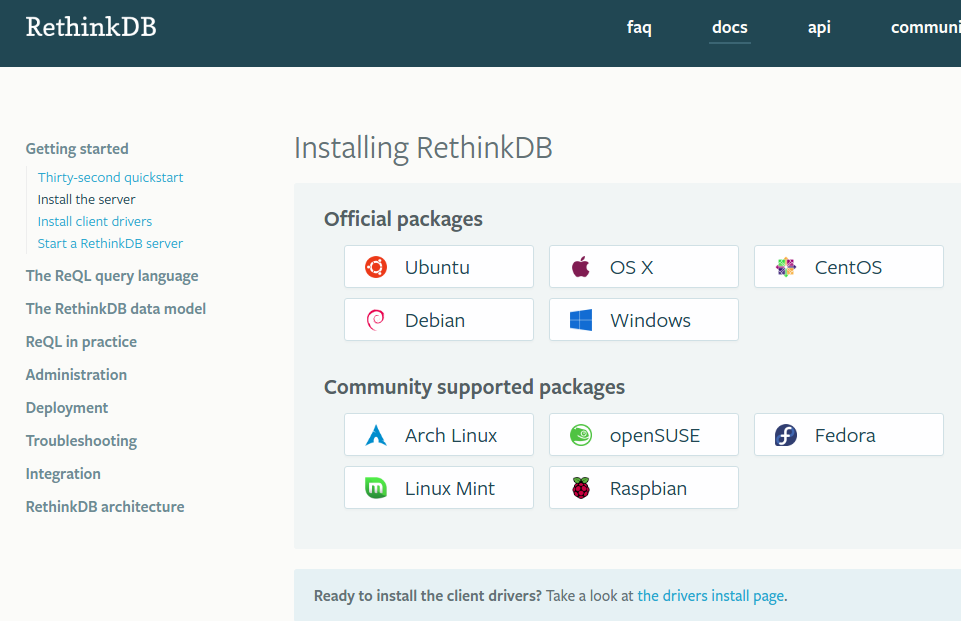Image resolution: width=961 pixels, height=621 pixels.
Task: Expand the RethinkDB architecture section
Action: (105, 506)
